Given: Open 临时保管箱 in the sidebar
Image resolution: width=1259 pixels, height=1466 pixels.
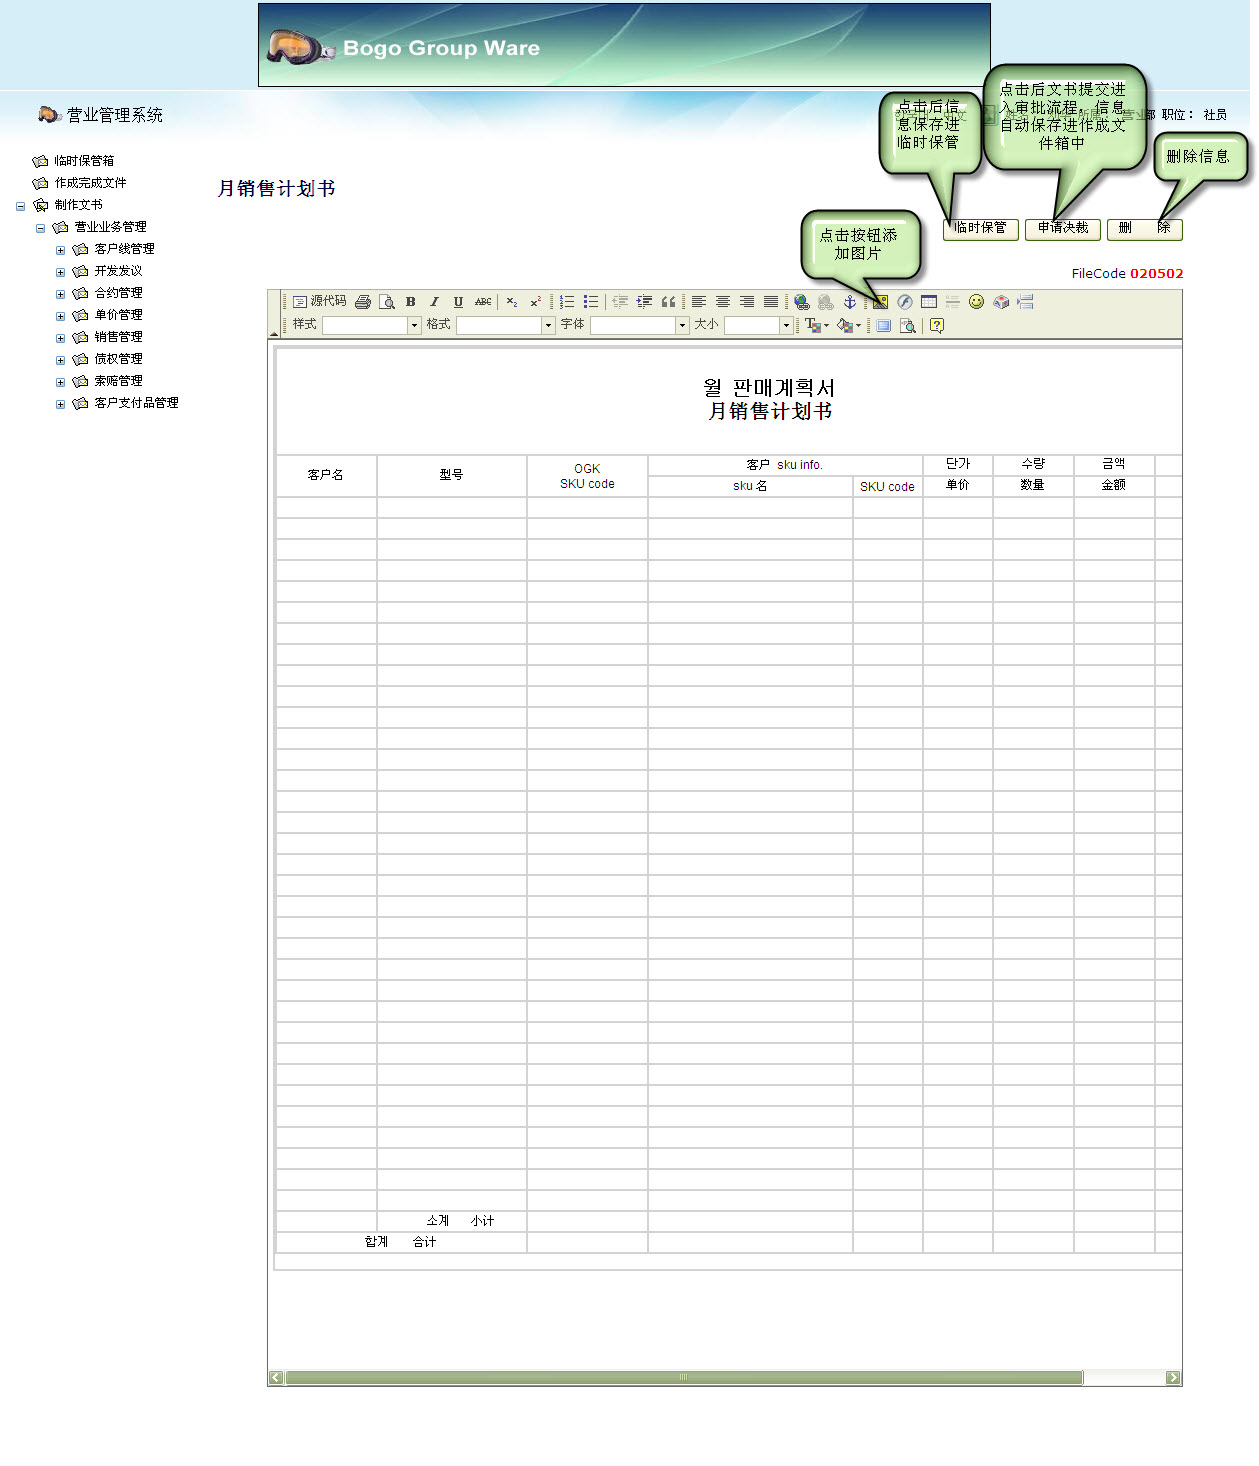Looking at the screenshot, I should (84, 161).
